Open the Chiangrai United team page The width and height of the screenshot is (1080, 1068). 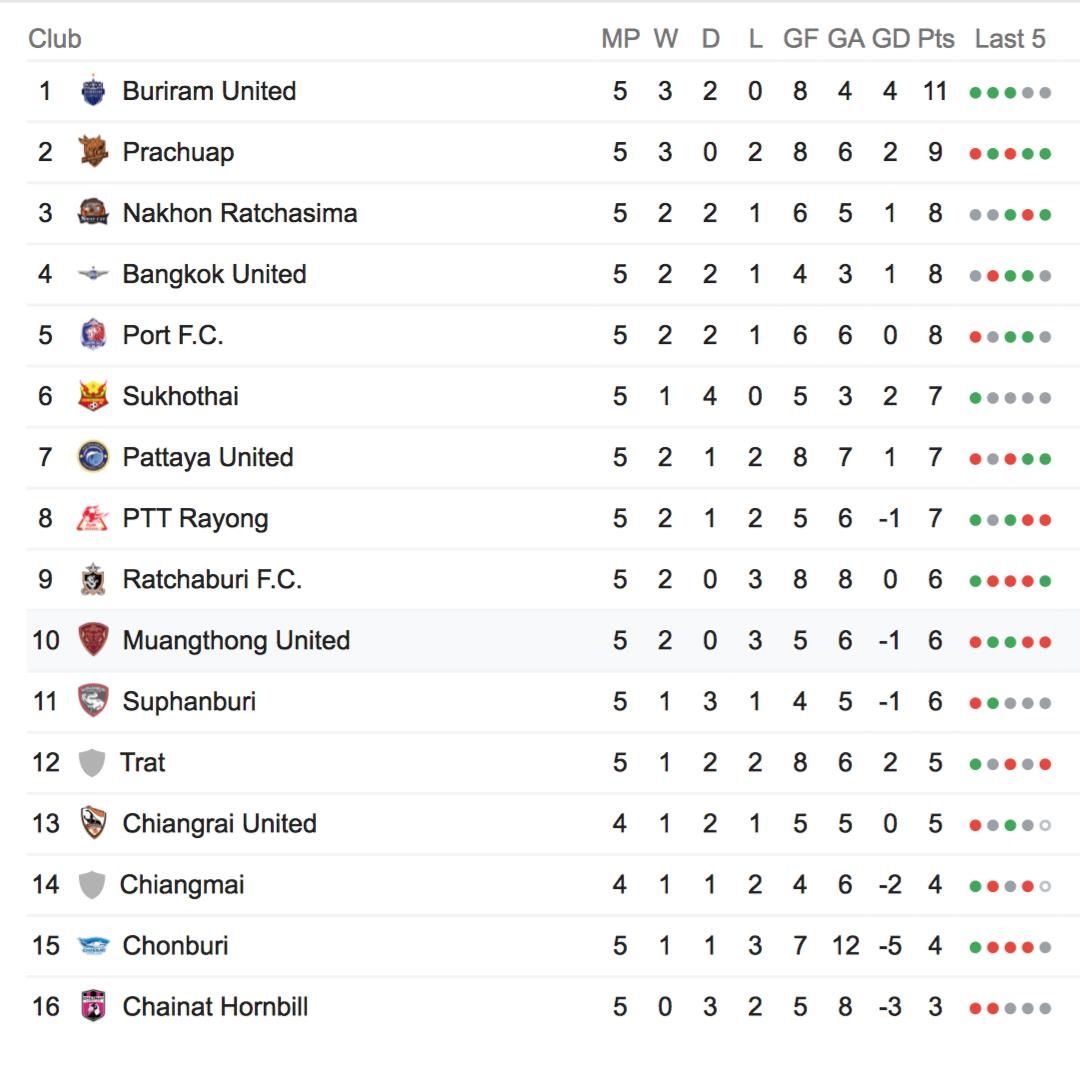click(219, 823)
